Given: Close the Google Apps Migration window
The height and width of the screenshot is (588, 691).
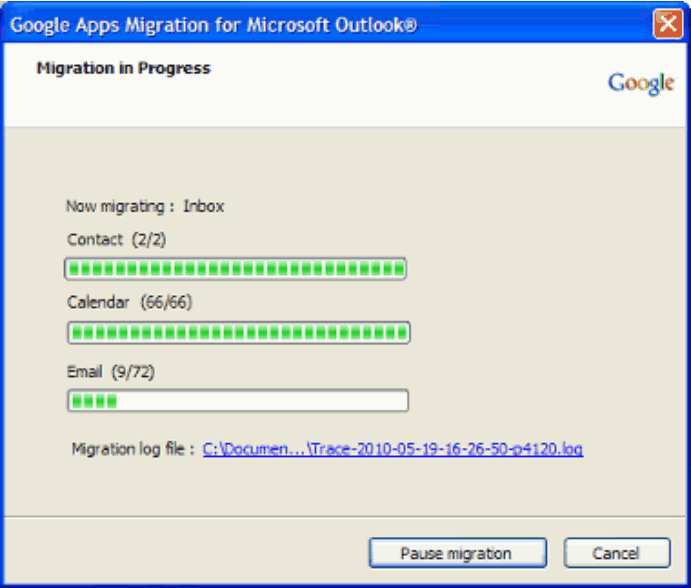Looking at the screenshot, I should coord(668,23).
